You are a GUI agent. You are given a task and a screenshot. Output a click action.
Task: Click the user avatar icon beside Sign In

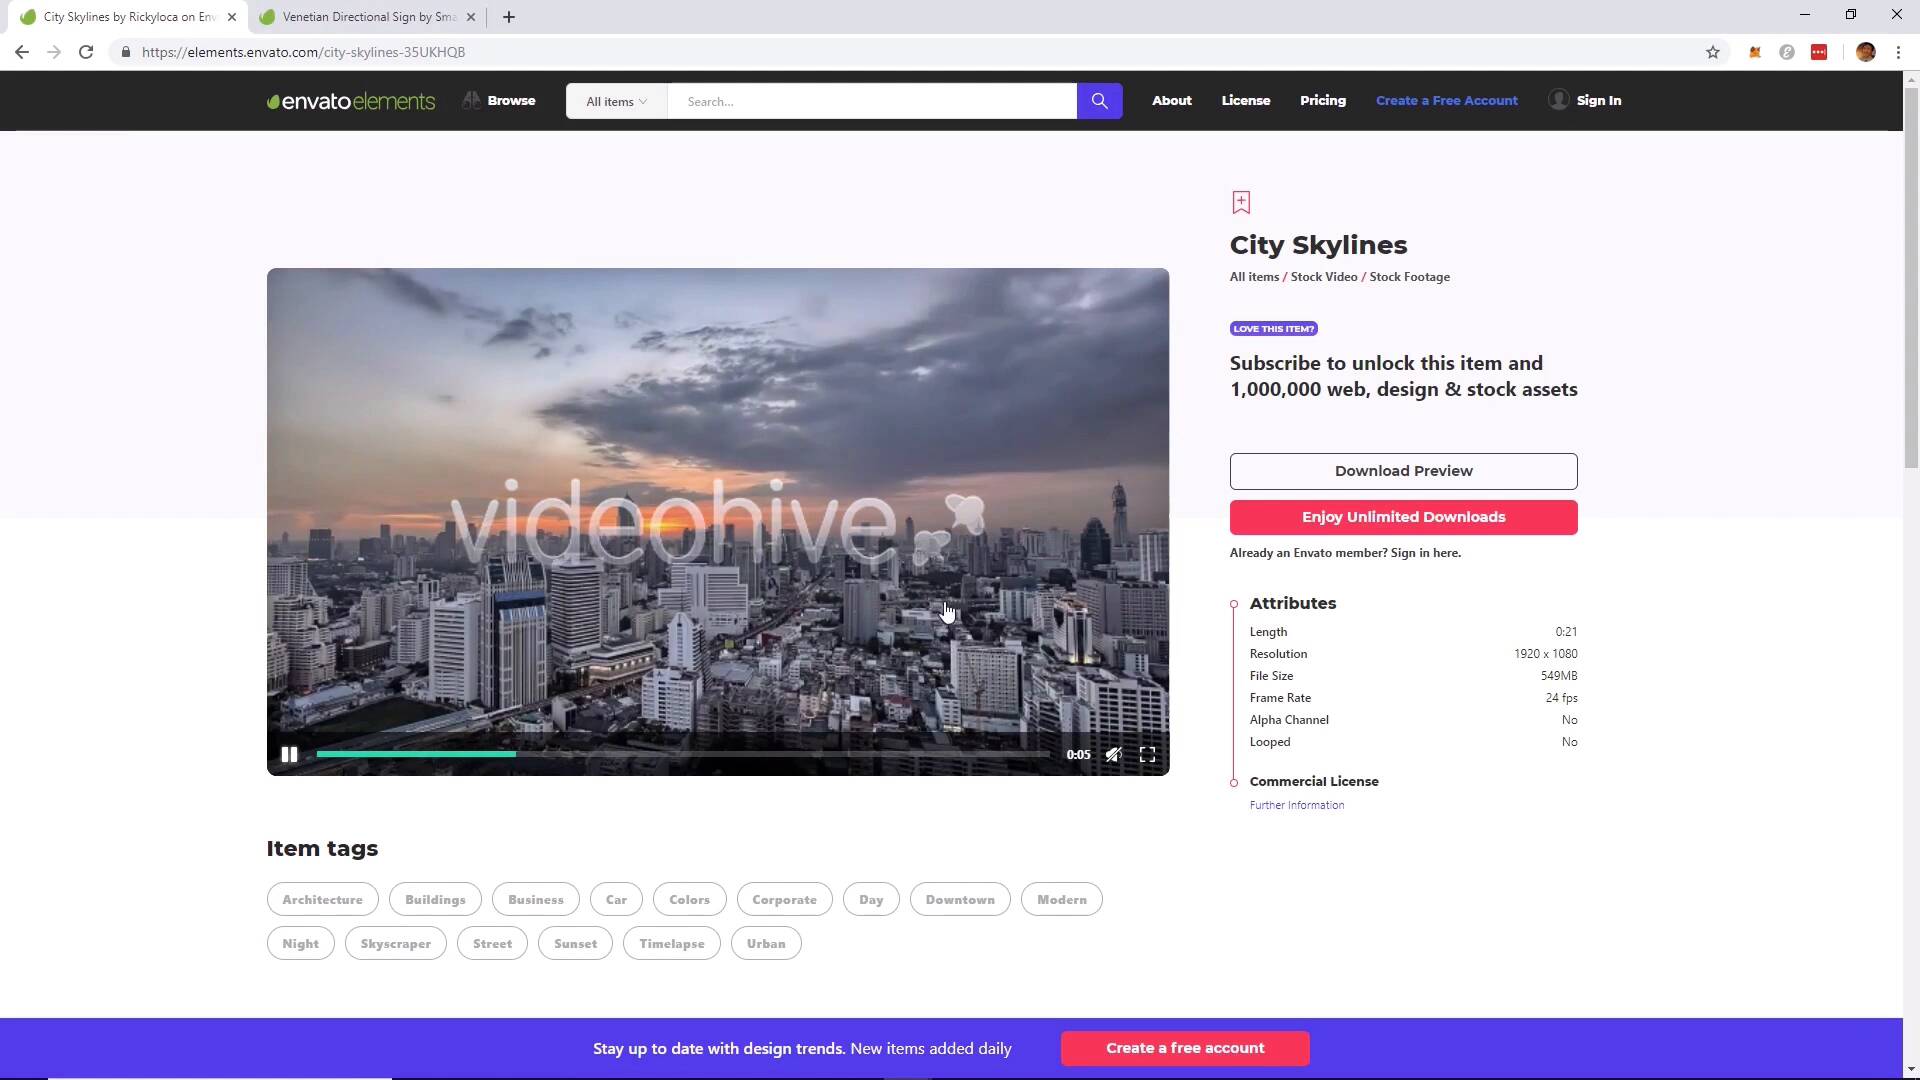click(1558, 99)
